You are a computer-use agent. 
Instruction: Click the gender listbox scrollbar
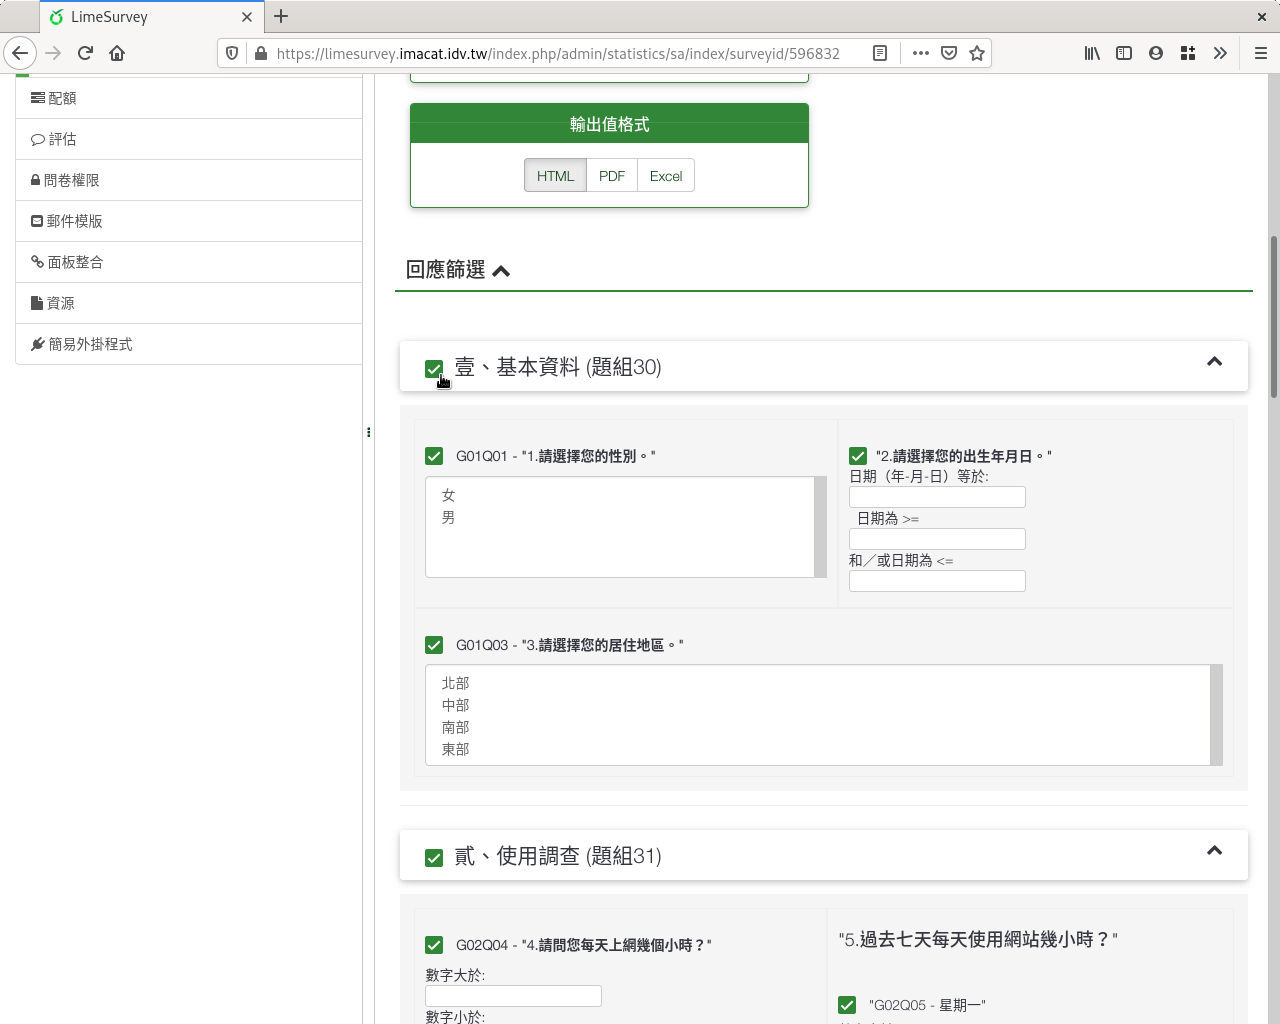click(x=820, y=527)
